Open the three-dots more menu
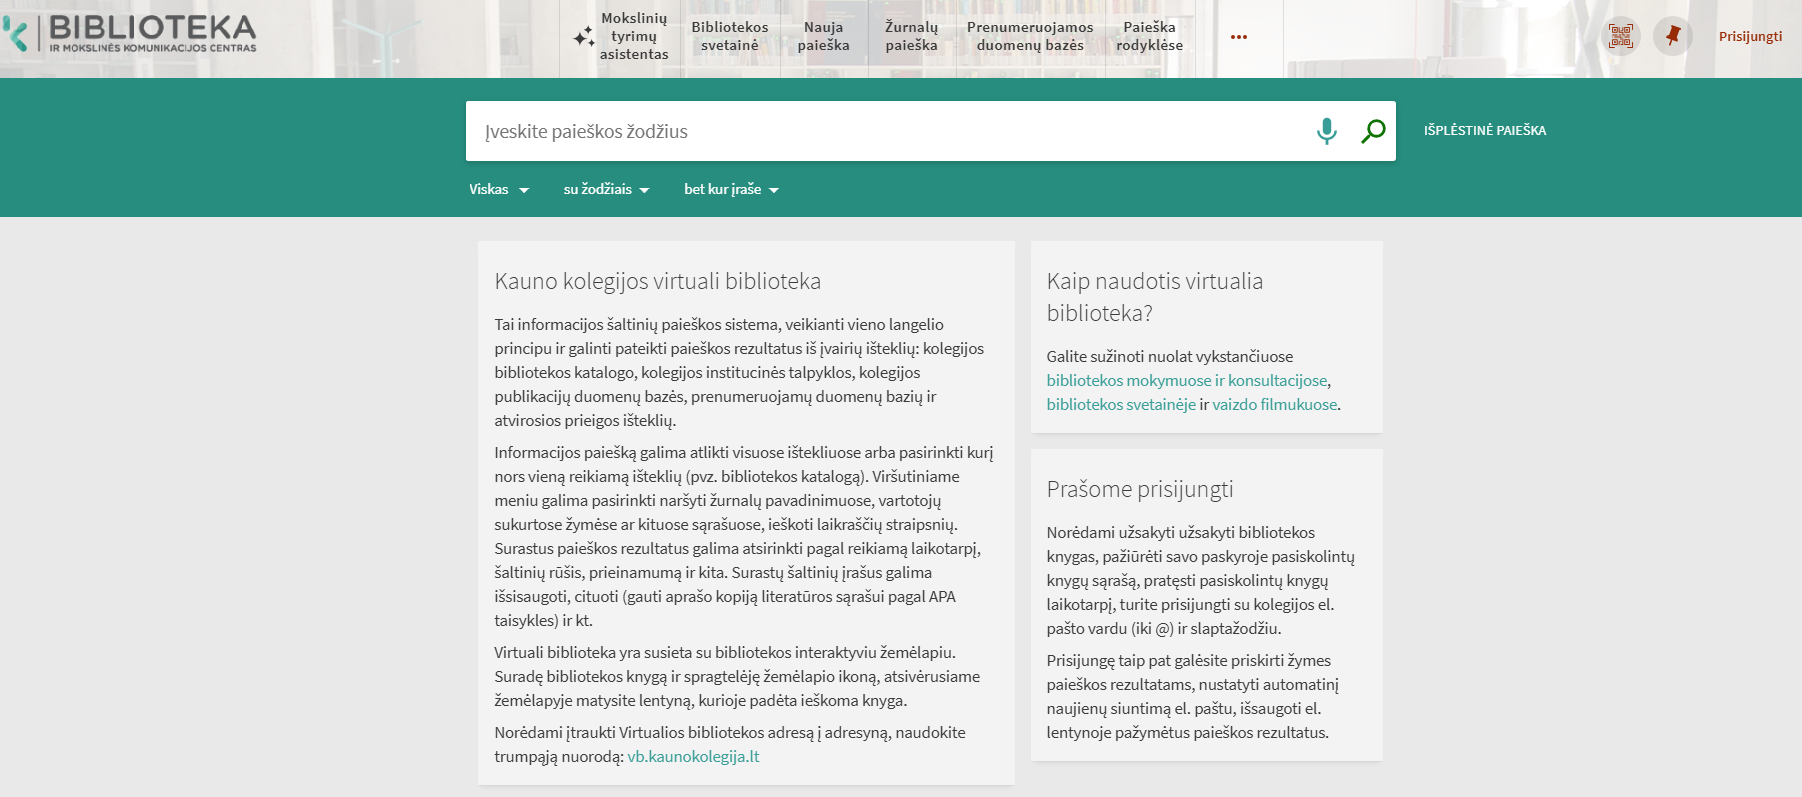The height and width of the screenshot is (797, 1802). (x=1239, y=37)
